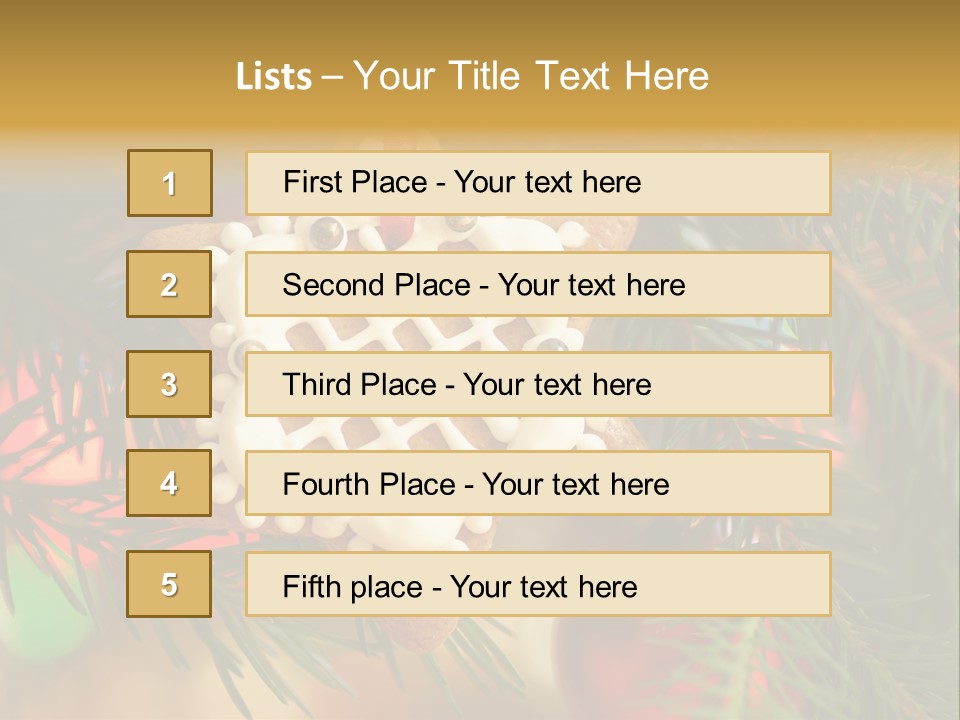
Task: Select the 'Fourth Place' text bar
Action: (x=538, y=484)
